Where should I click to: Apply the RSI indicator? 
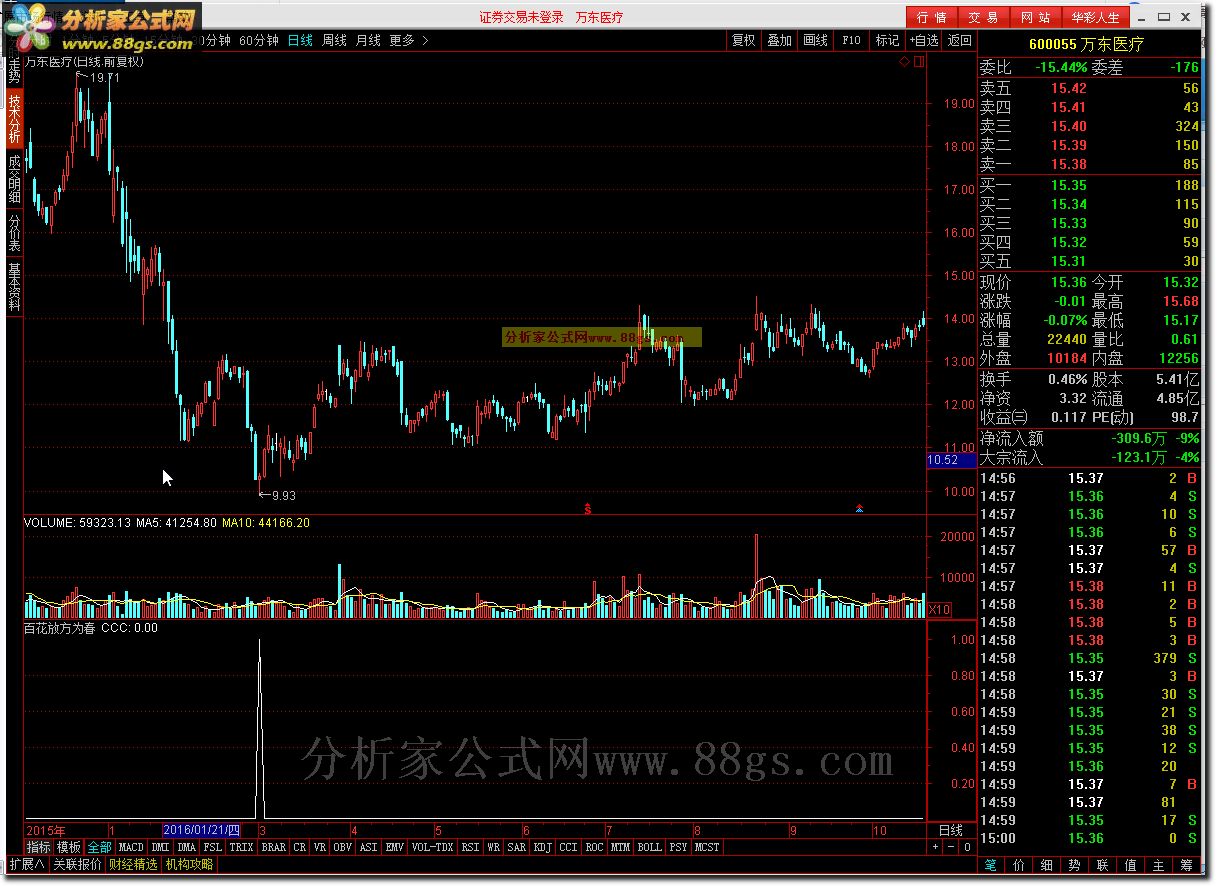[x=470, y=847]
